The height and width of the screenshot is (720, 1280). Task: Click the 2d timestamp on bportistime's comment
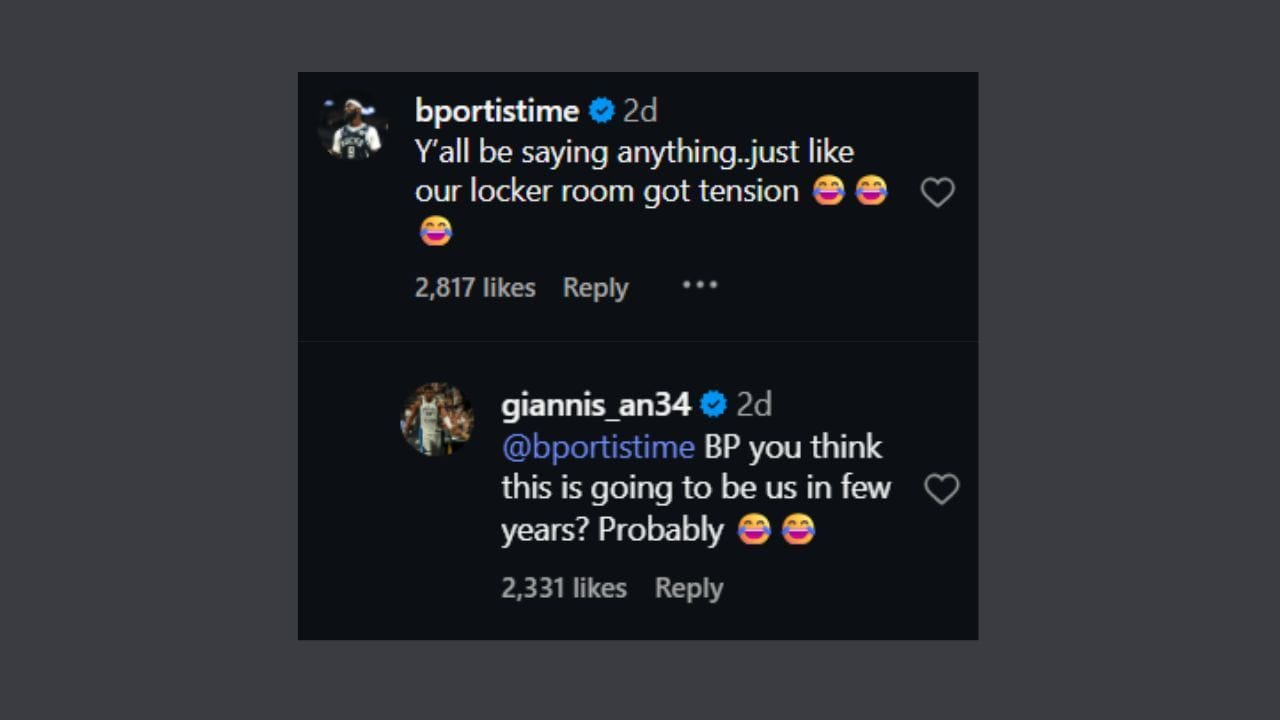click(x=640, y=111)
